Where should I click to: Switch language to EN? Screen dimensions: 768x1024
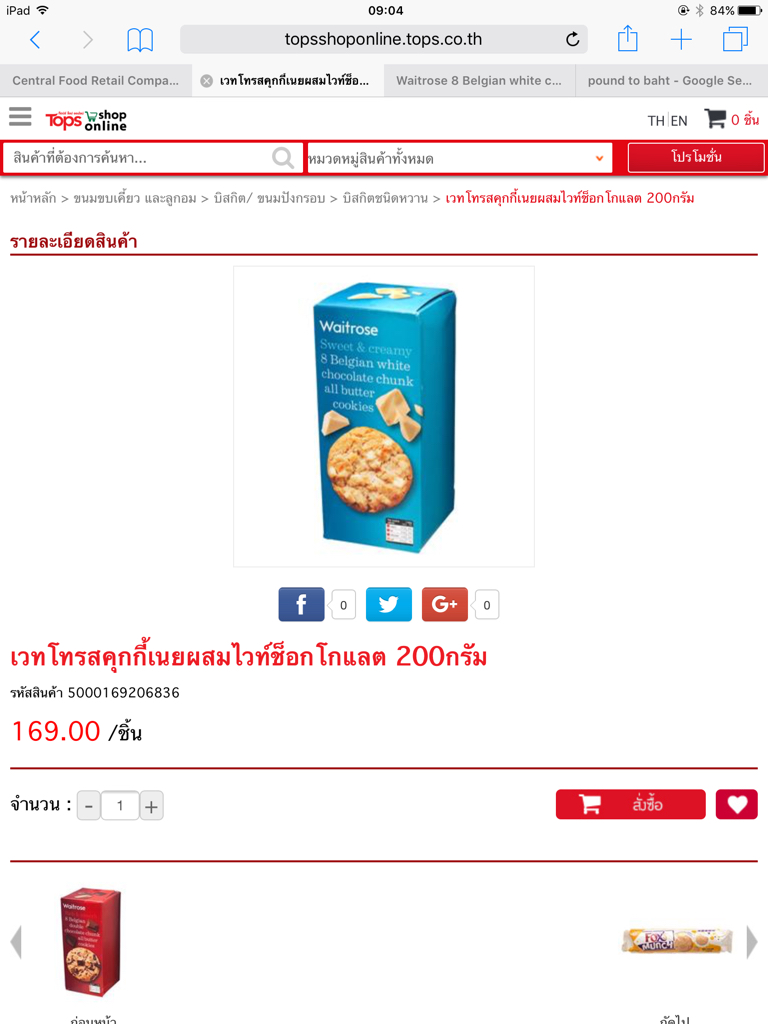pyautogui.click(x=679, y=121)
